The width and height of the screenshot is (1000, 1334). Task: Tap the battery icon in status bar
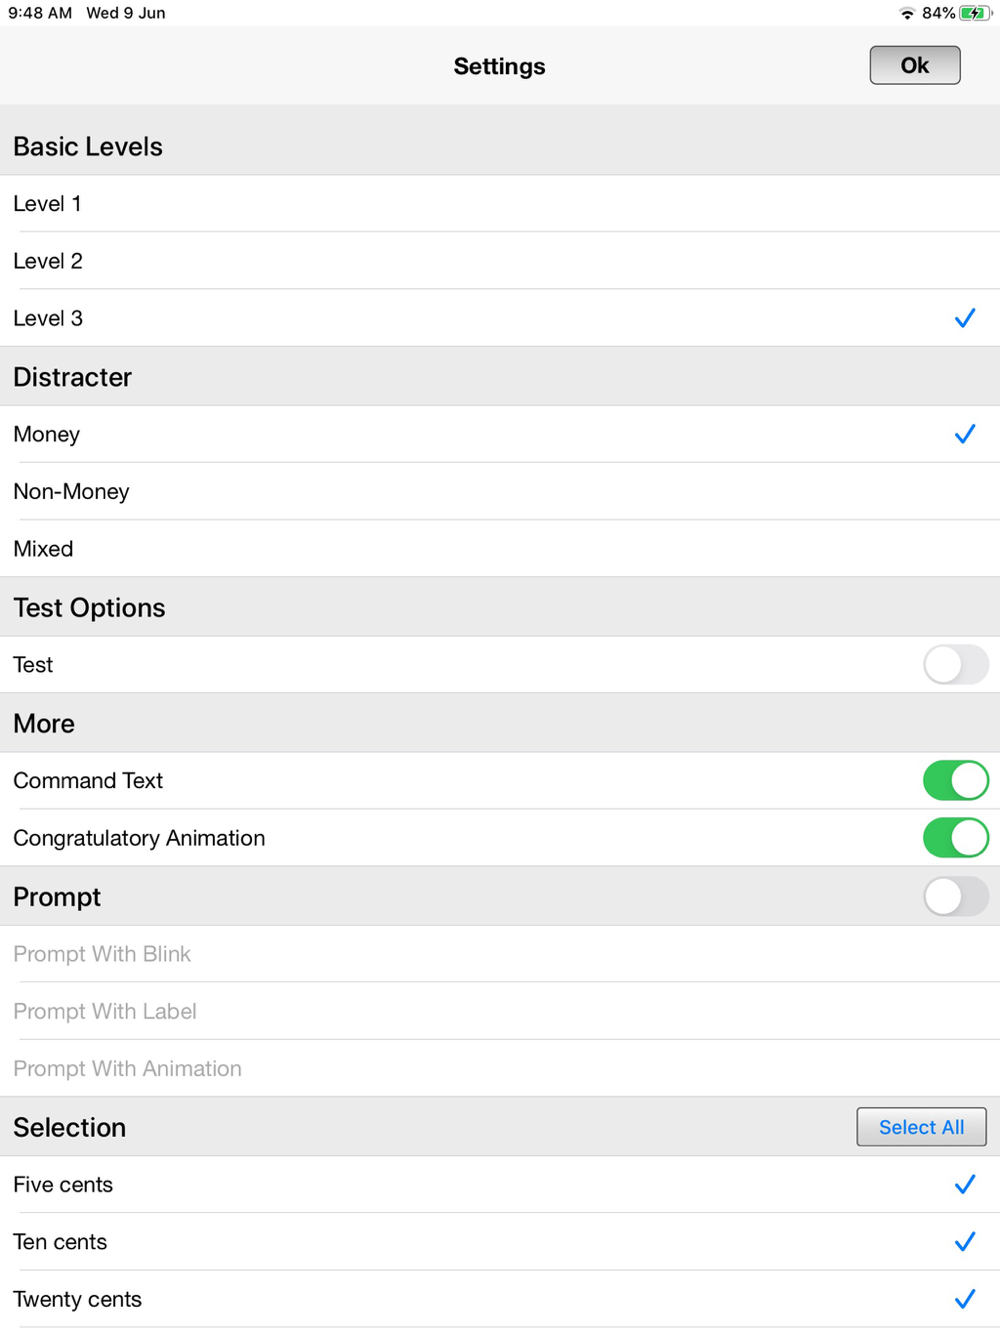point(974,13)
